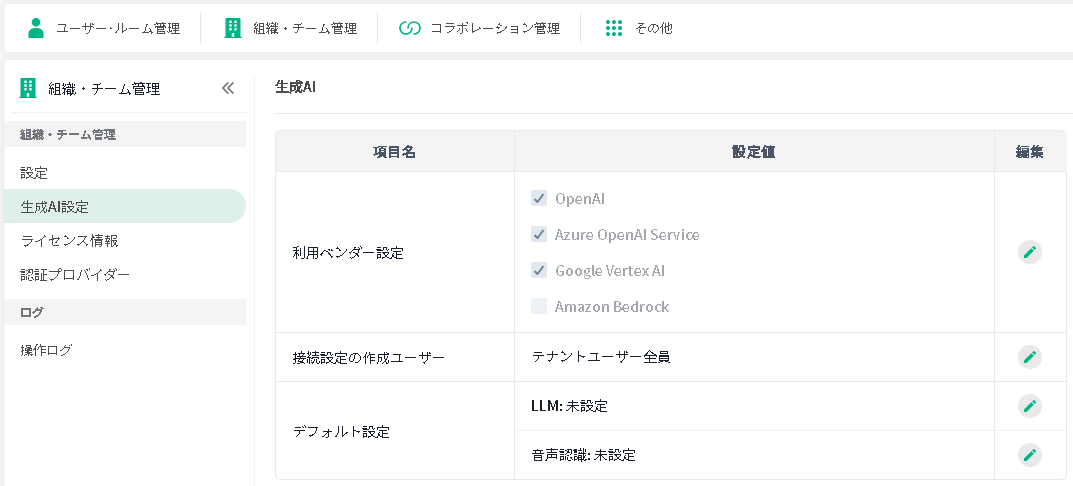Edit the 音声認識 default setting

(1029, 455)
